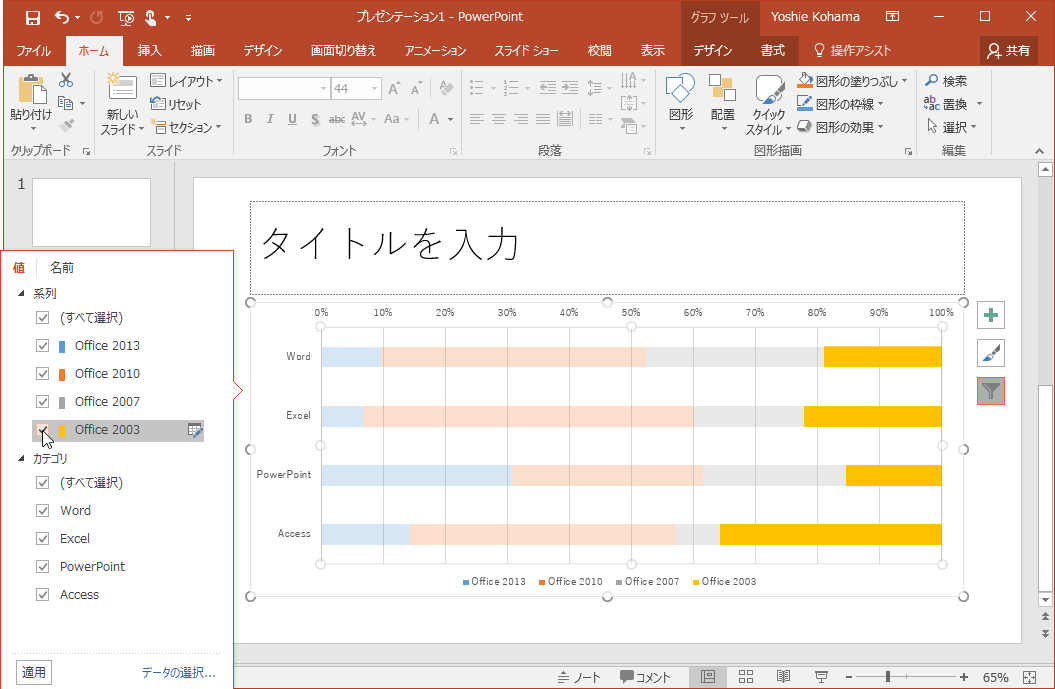The width and height of the screenshot is (1055, 689).
Task: Center text alignment icon
Action: pos(499,119)
